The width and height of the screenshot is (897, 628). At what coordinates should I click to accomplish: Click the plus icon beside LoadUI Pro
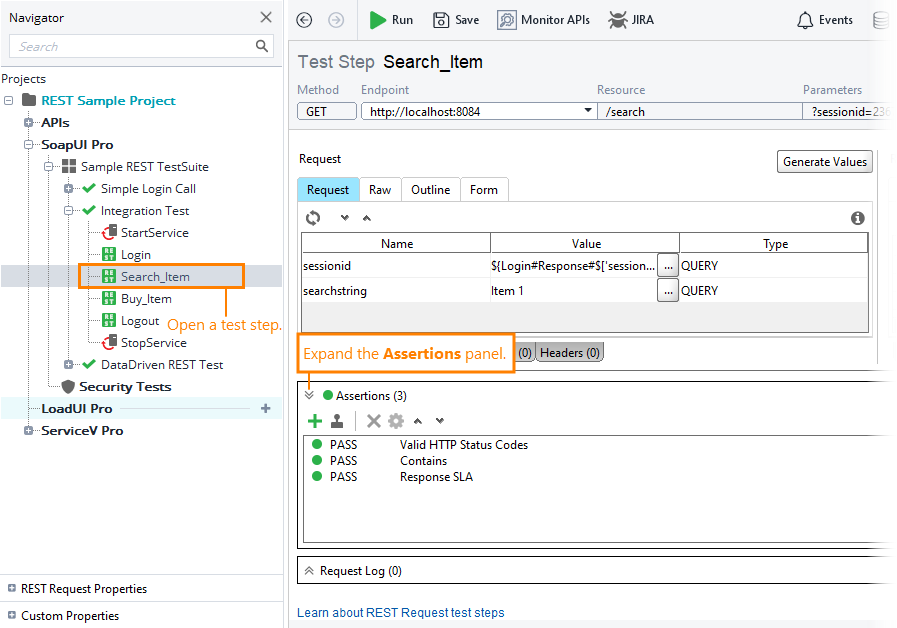pos(265,408)
